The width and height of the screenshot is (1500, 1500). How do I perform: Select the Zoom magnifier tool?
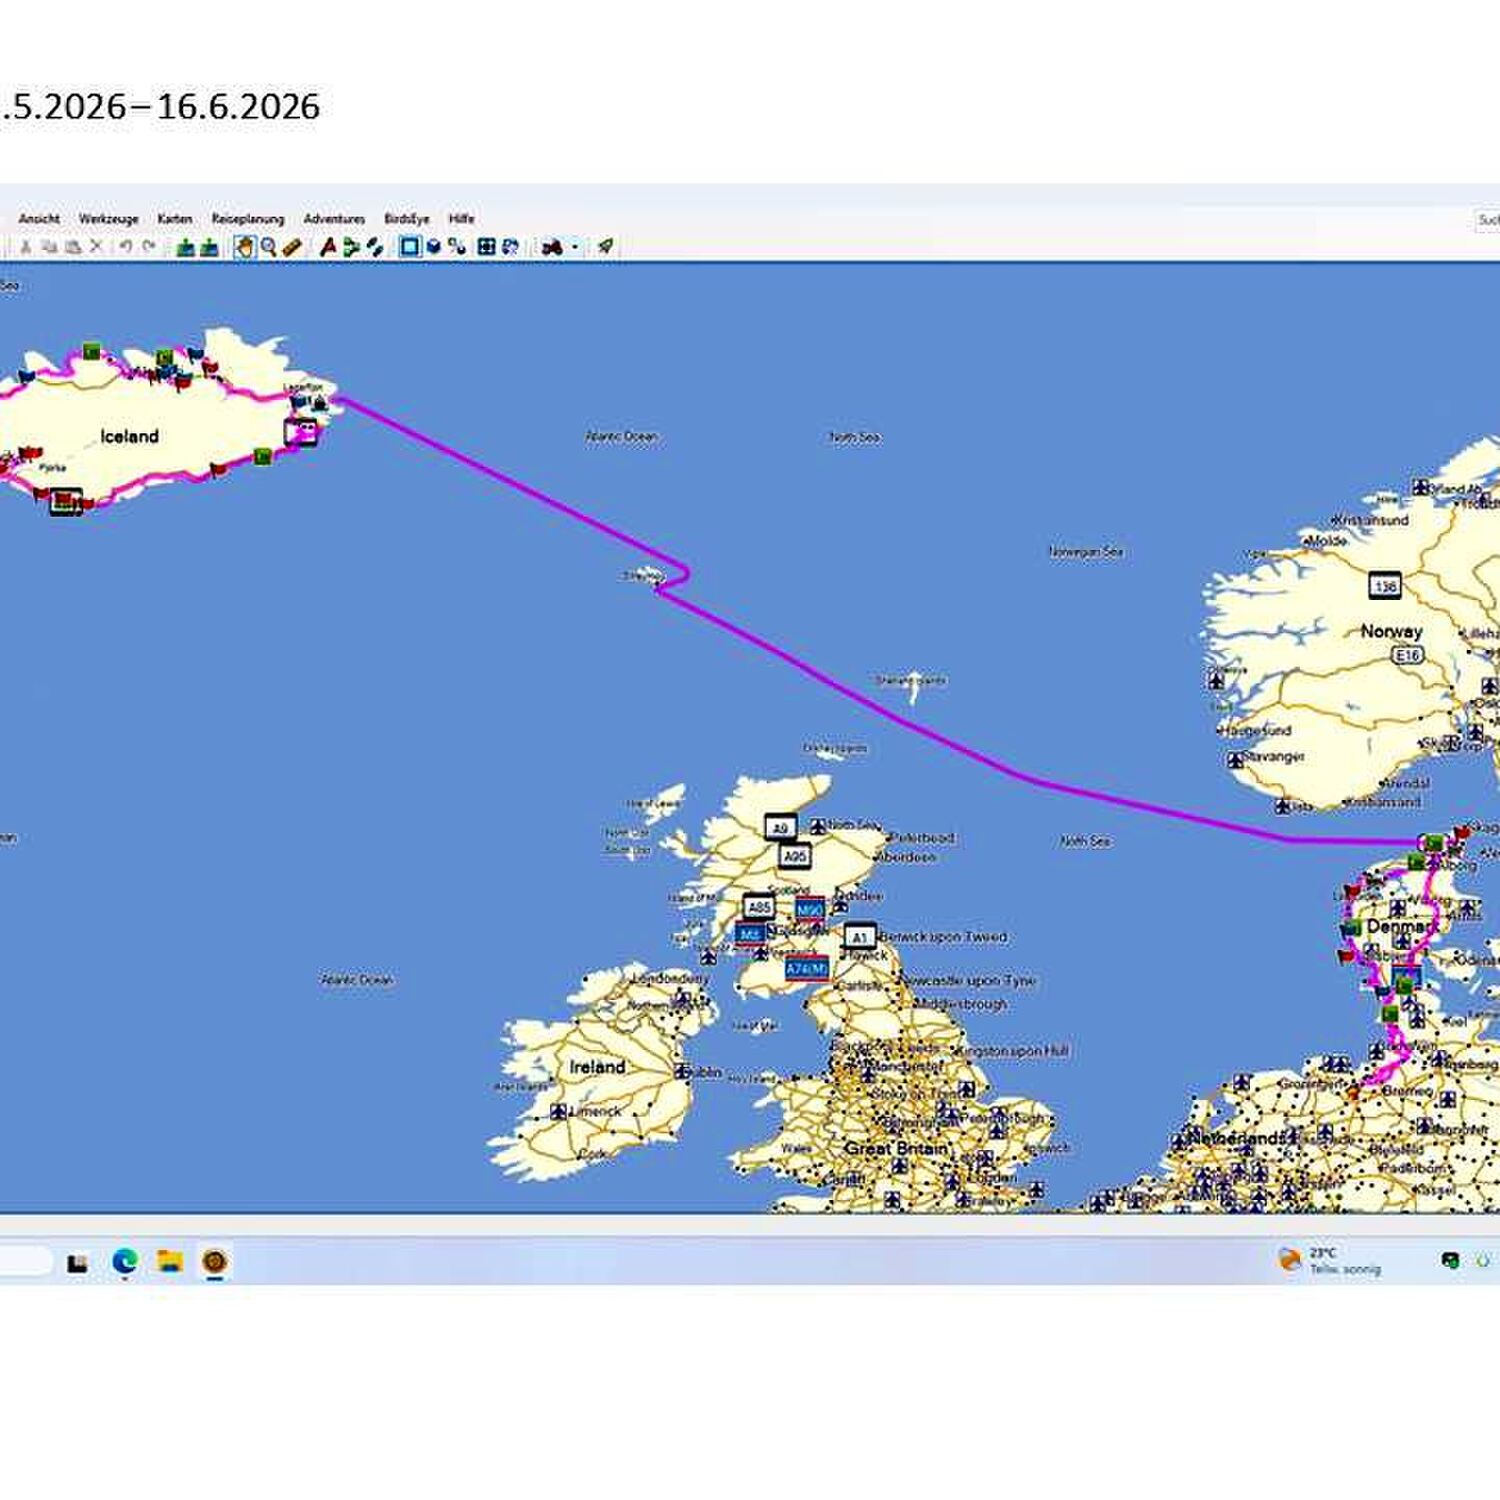(x=268, y=246)
